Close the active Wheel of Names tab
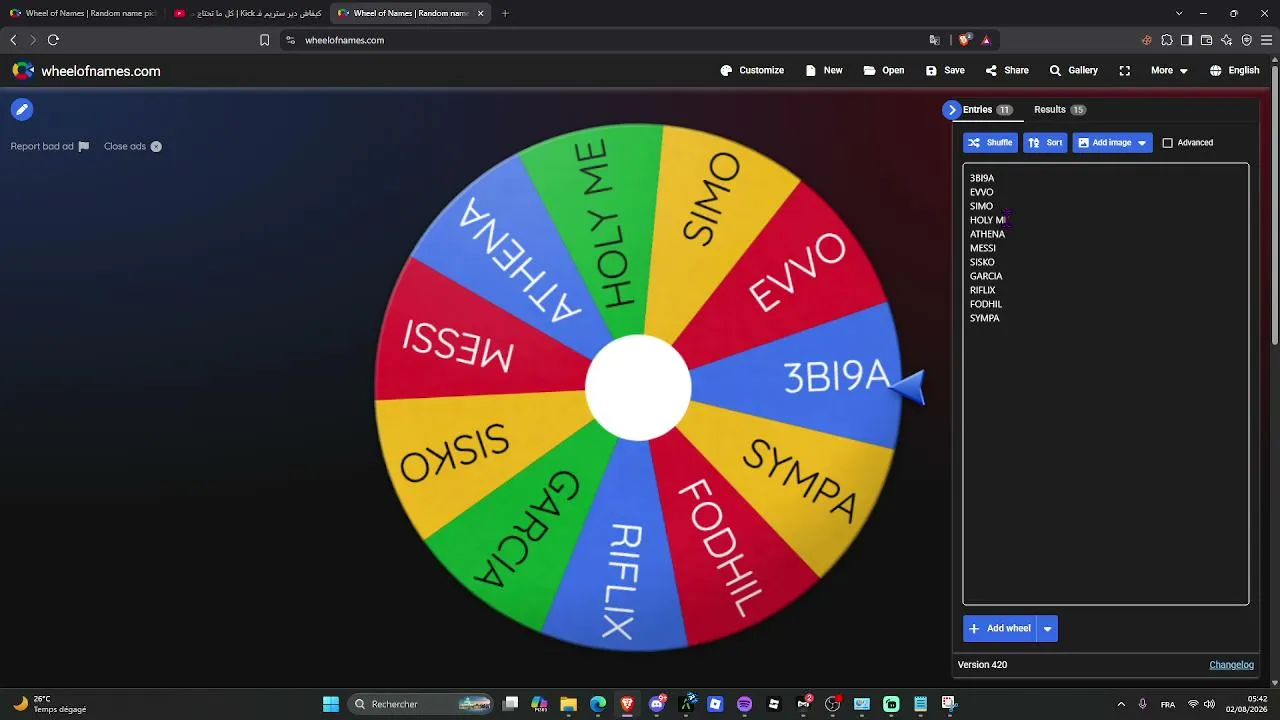 click(x=481, y=13)
